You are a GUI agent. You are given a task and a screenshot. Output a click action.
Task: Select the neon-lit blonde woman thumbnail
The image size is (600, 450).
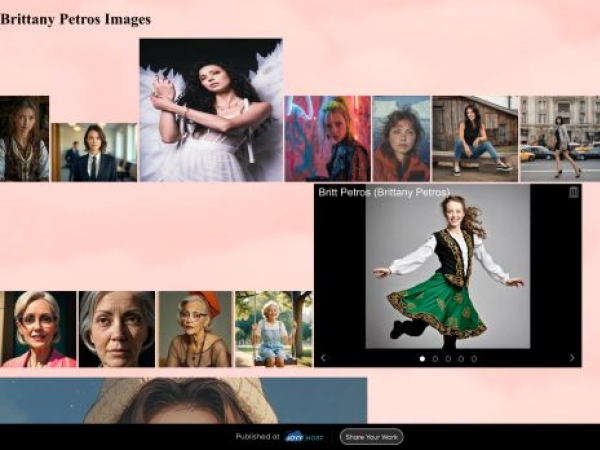[327, 138]
